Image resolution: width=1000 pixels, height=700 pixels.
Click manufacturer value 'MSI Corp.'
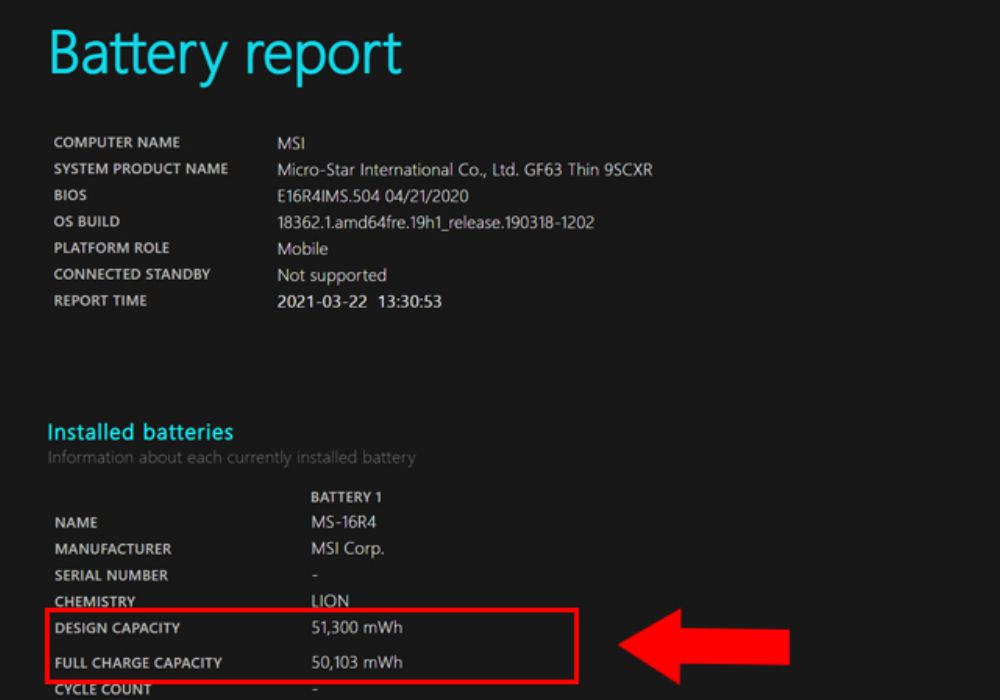(348, 549)
